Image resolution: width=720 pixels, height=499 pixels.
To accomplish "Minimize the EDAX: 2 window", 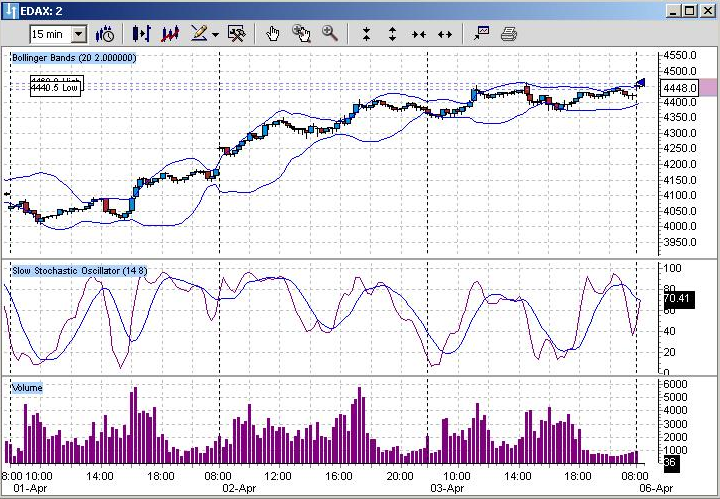I will coord(673,11).
